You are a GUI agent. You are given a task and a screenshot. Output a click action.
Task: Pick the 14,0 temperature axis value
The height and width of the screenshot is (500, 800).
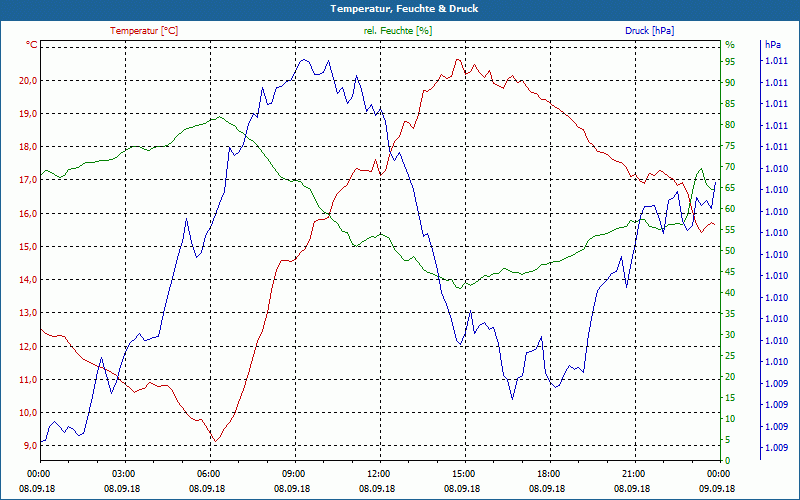click(x=28, y=280)
